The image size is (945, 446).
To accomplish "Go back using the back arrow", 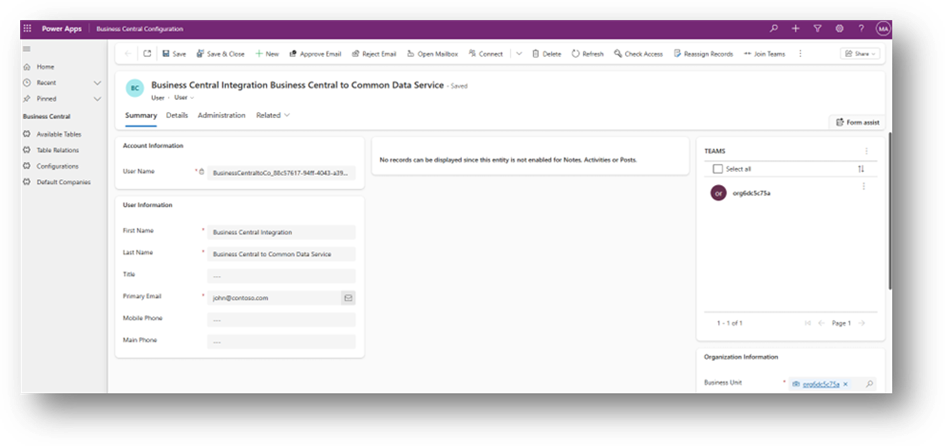I will pyautogui.click(x=128, y=54).
